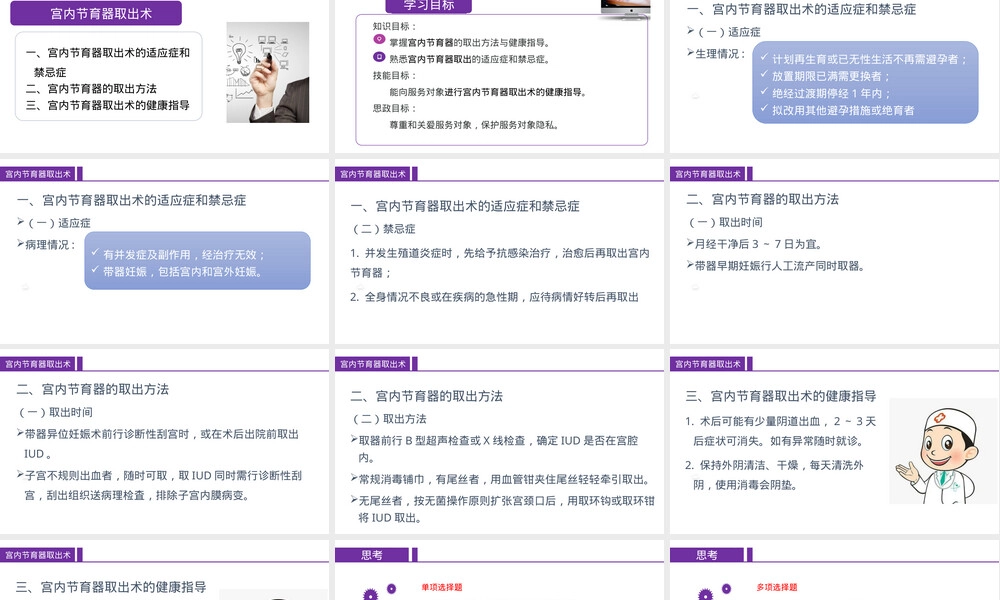Click the "生理情况:" label

pos(720,54)
